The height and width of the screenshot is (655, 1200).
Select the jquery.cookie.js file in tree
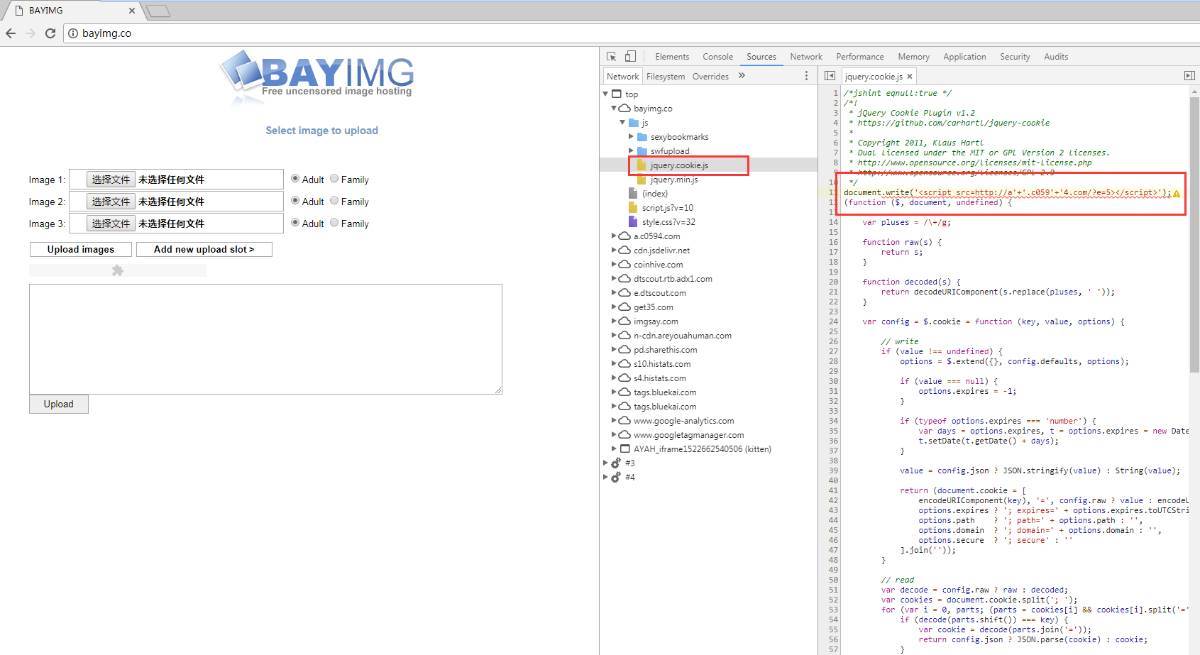click(x=678, y=165)
